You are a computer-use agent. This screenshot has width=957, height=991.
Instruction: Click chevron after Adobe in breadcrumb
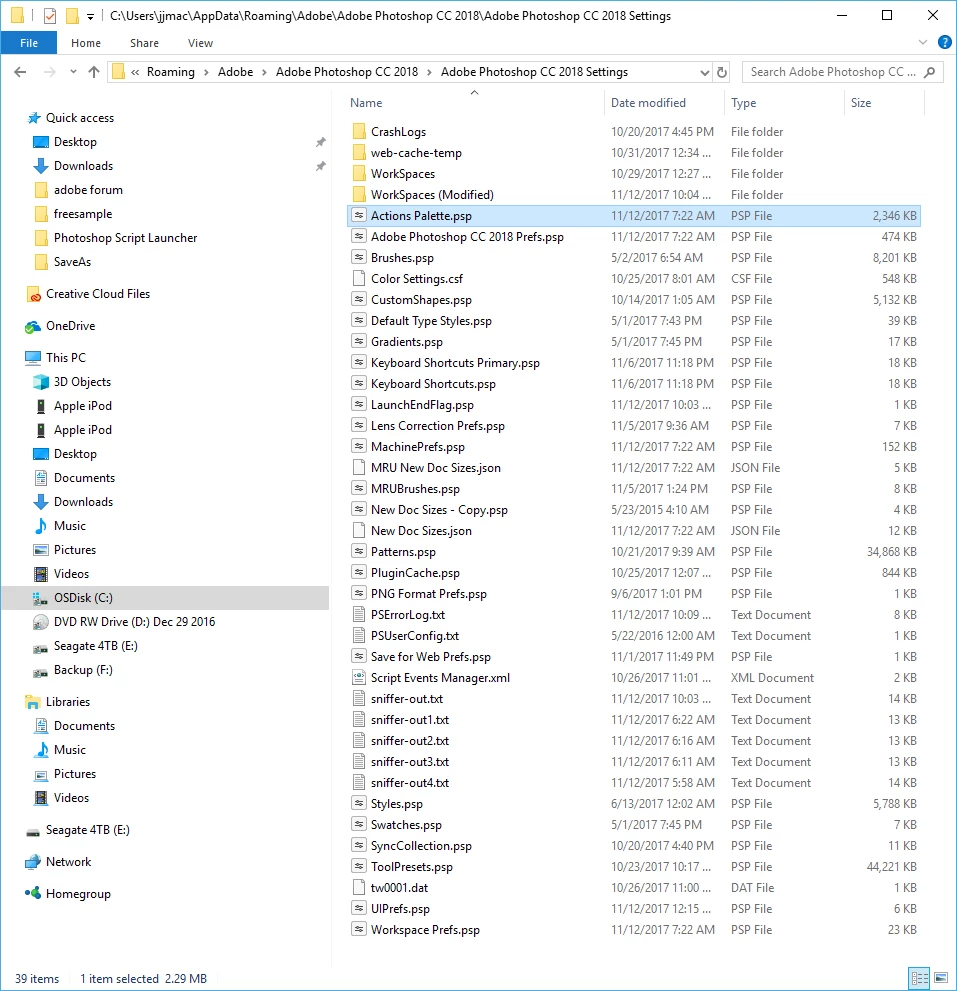click(264, 72)
